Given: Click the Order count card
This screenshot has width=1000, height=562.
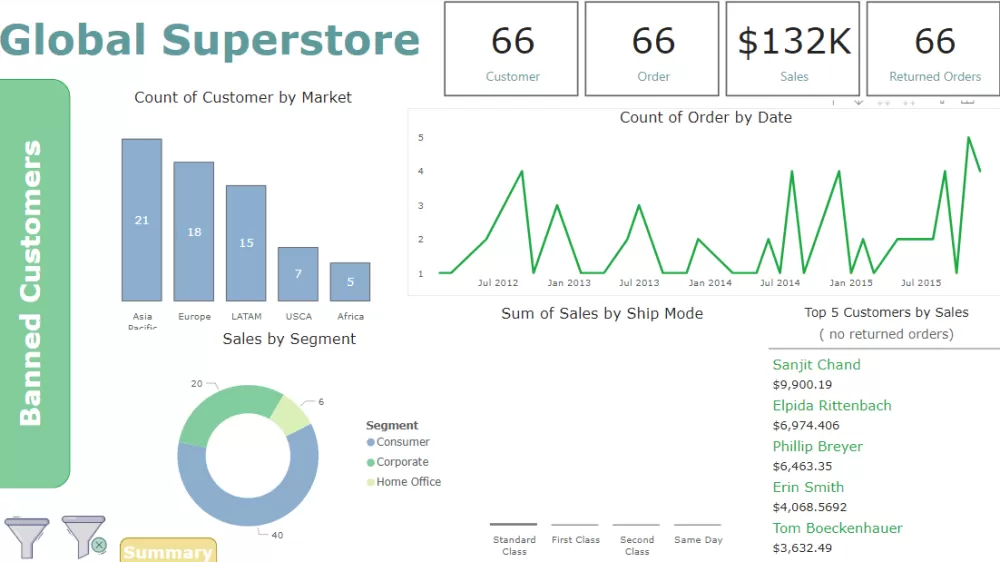Looking at the screenshot, I should point(652,48).
